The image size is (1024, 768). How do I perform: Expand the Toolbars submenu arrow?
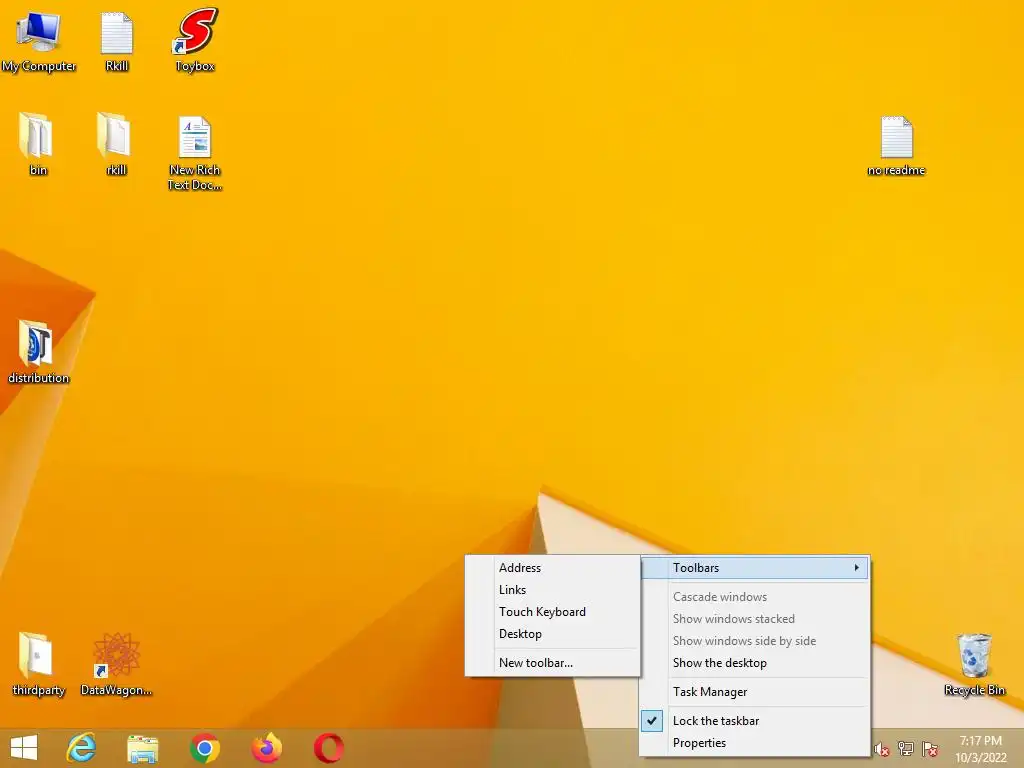pos(856,568)
